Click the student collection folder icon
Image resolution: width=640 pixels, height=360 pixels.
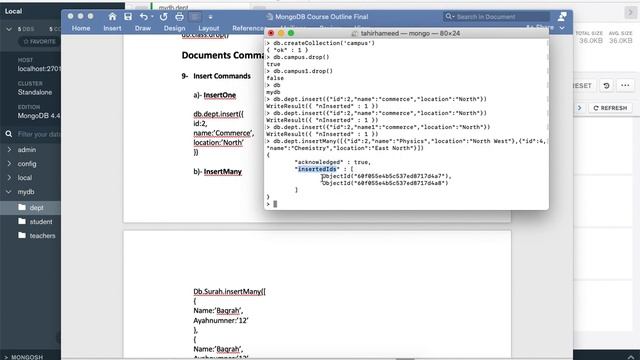pos(22,221)
